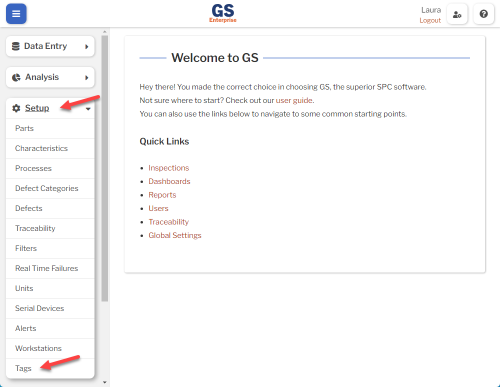The width and height of the screenshot is (500, 387).
Task: Open Workstations in the sidebar
Action: 50,348
